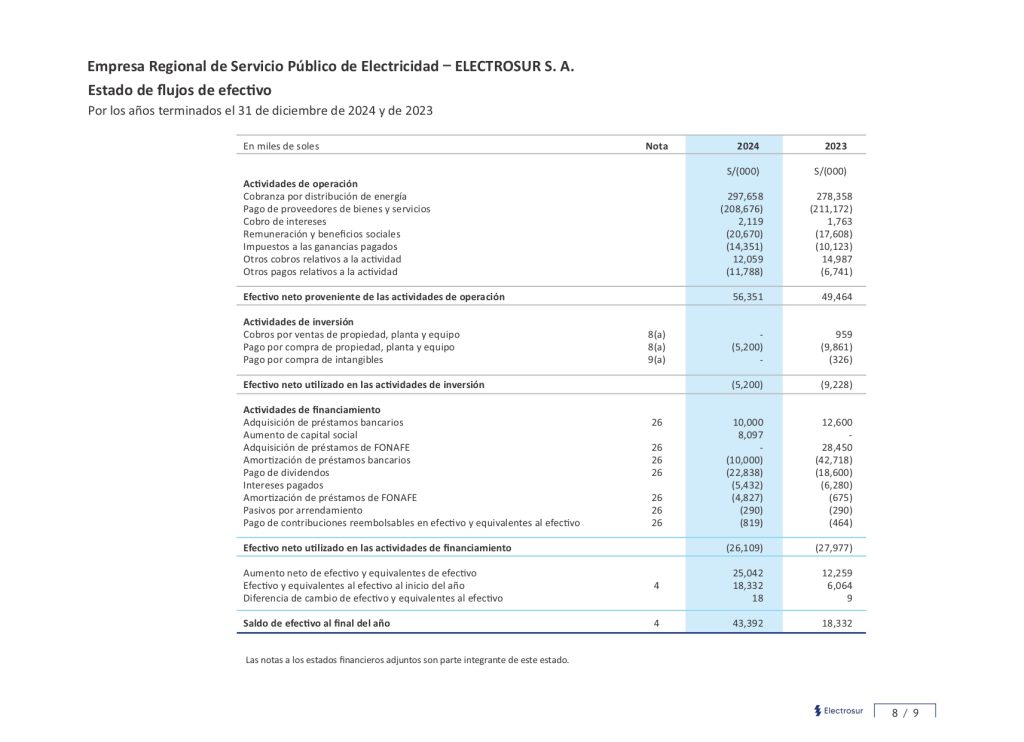Click note 8(a) beside 'Pago por compra de propiedad'
Viewport: 1024px width, 742px height.
tap(656, 347)
